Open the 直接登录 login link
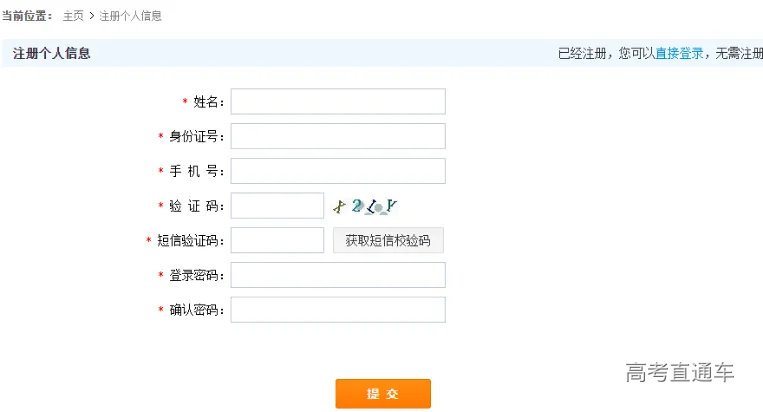 point(679,54)
